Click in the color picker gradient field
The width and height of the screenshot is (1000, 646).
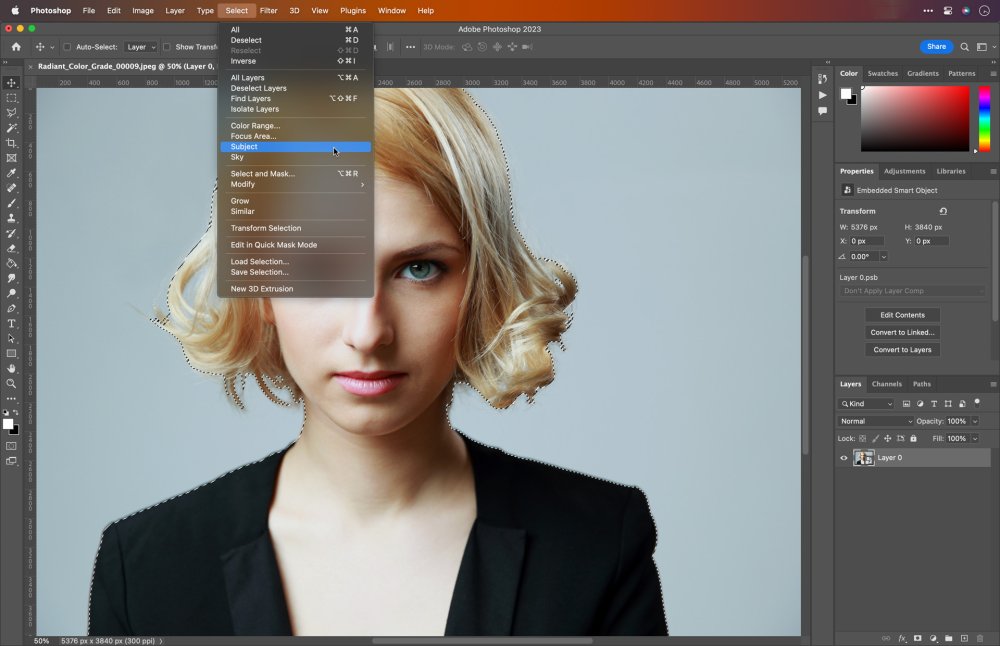915,118
